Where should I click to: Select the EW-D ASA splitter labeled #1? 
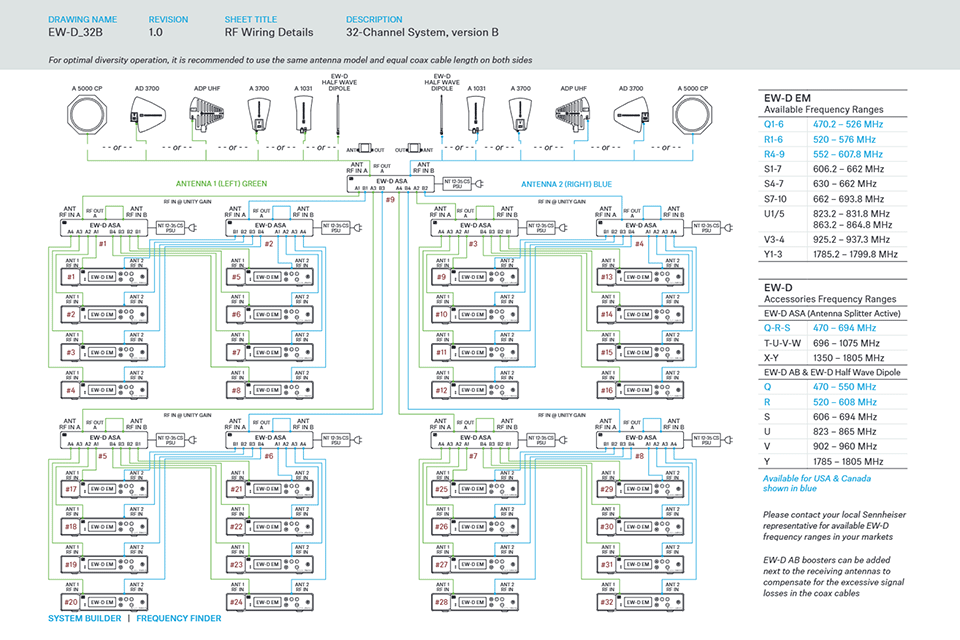[x=104, y=228]
